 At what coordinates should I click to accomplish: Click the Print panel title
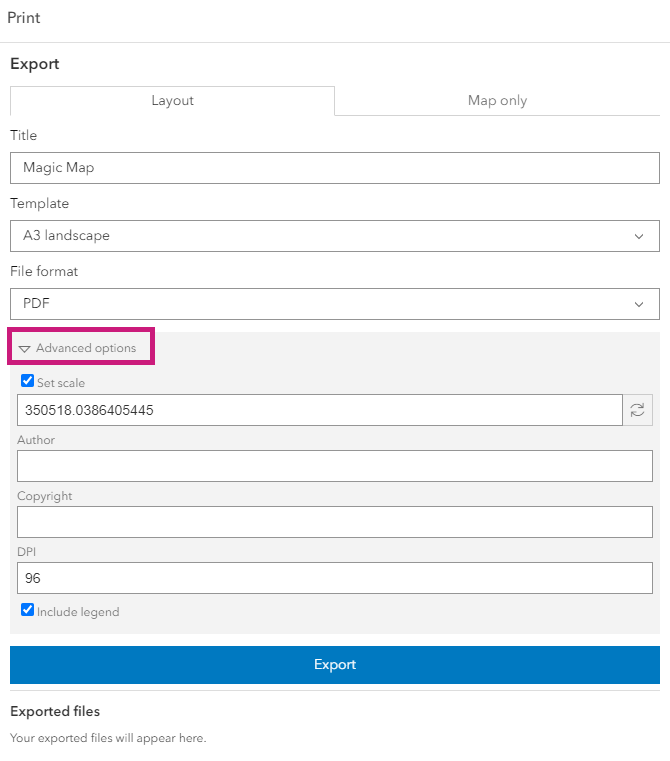(24, 18)
